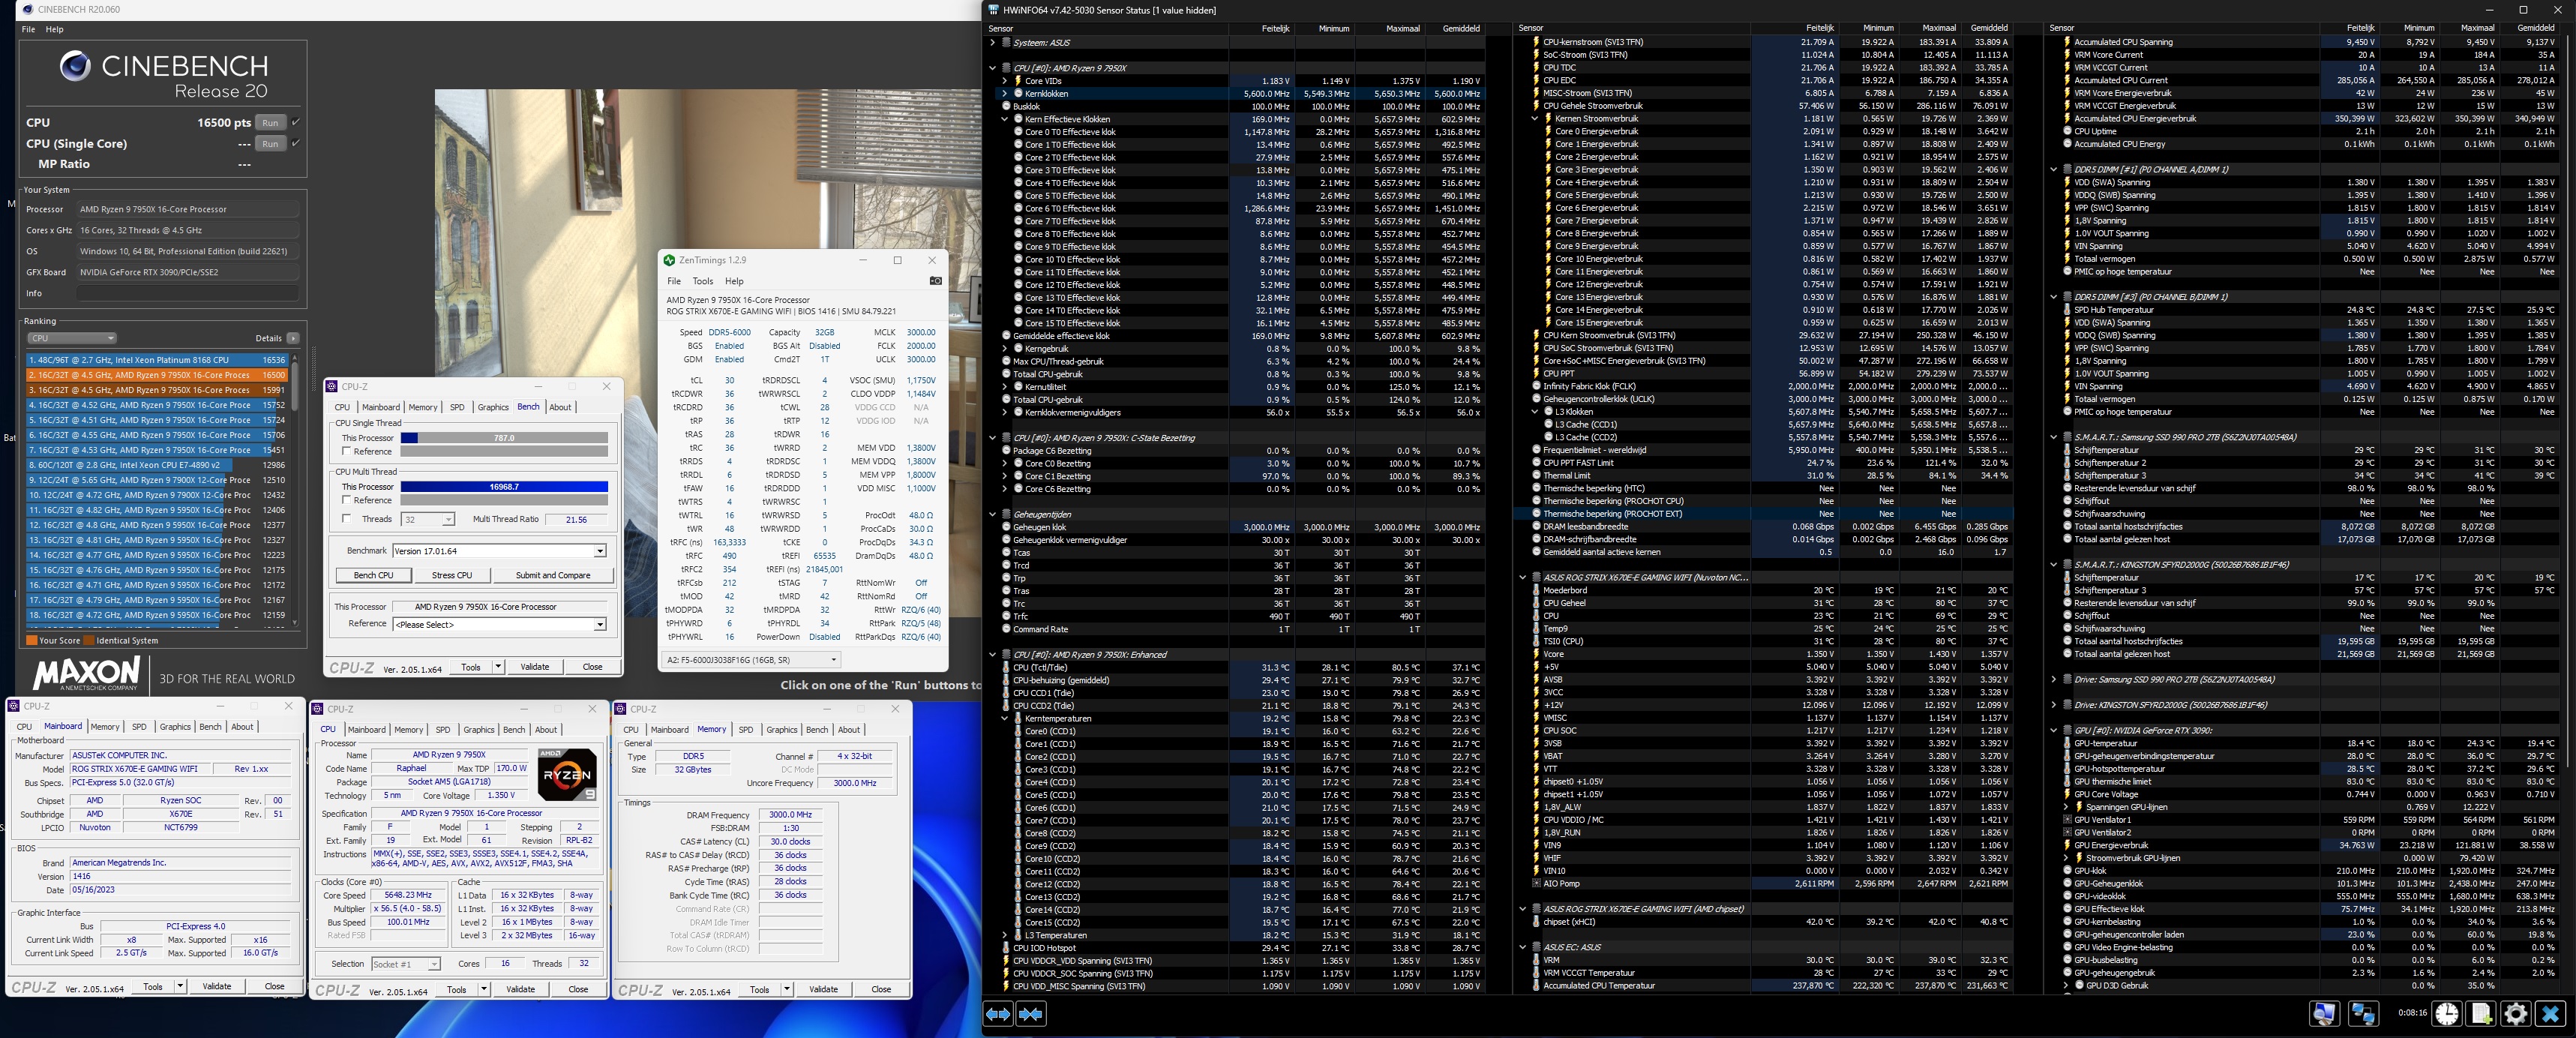Click AIO Pomp fan sensor icon

coord(1536,884)
